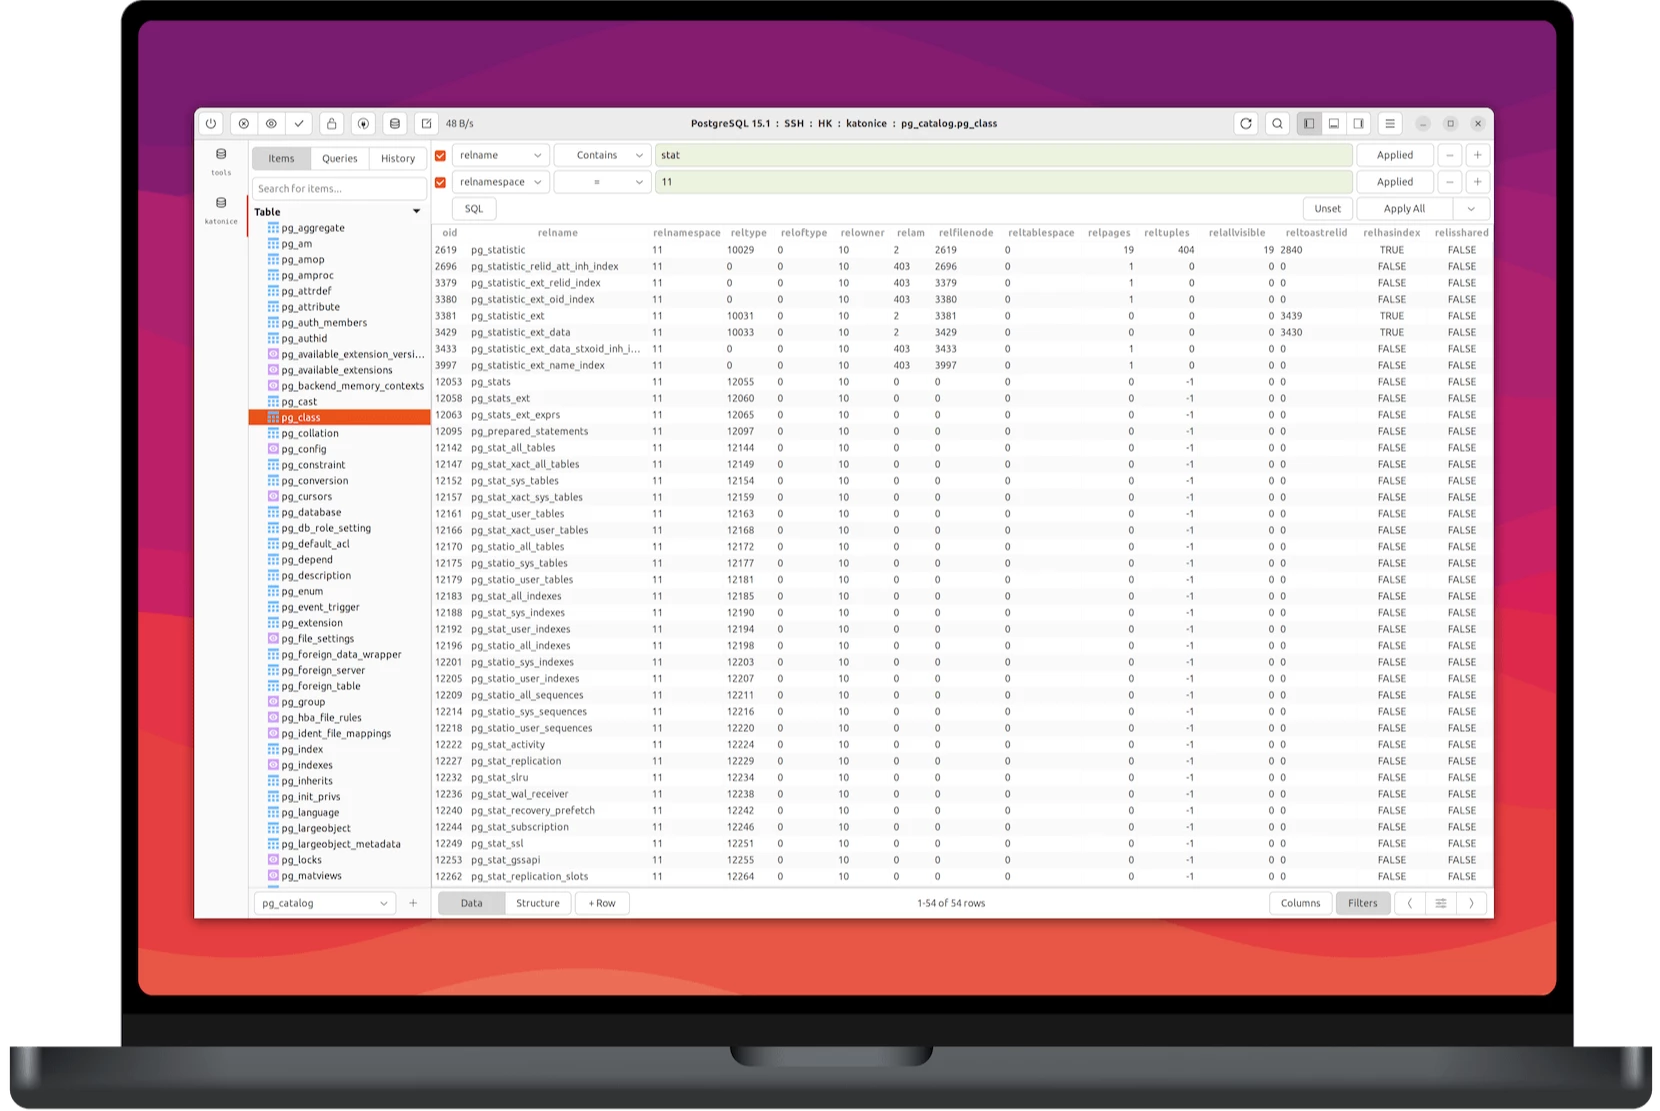1660x1111 pixels.
Task: Open the relname column dropdown
Action: pyautogui.click(x=500, y=155)
